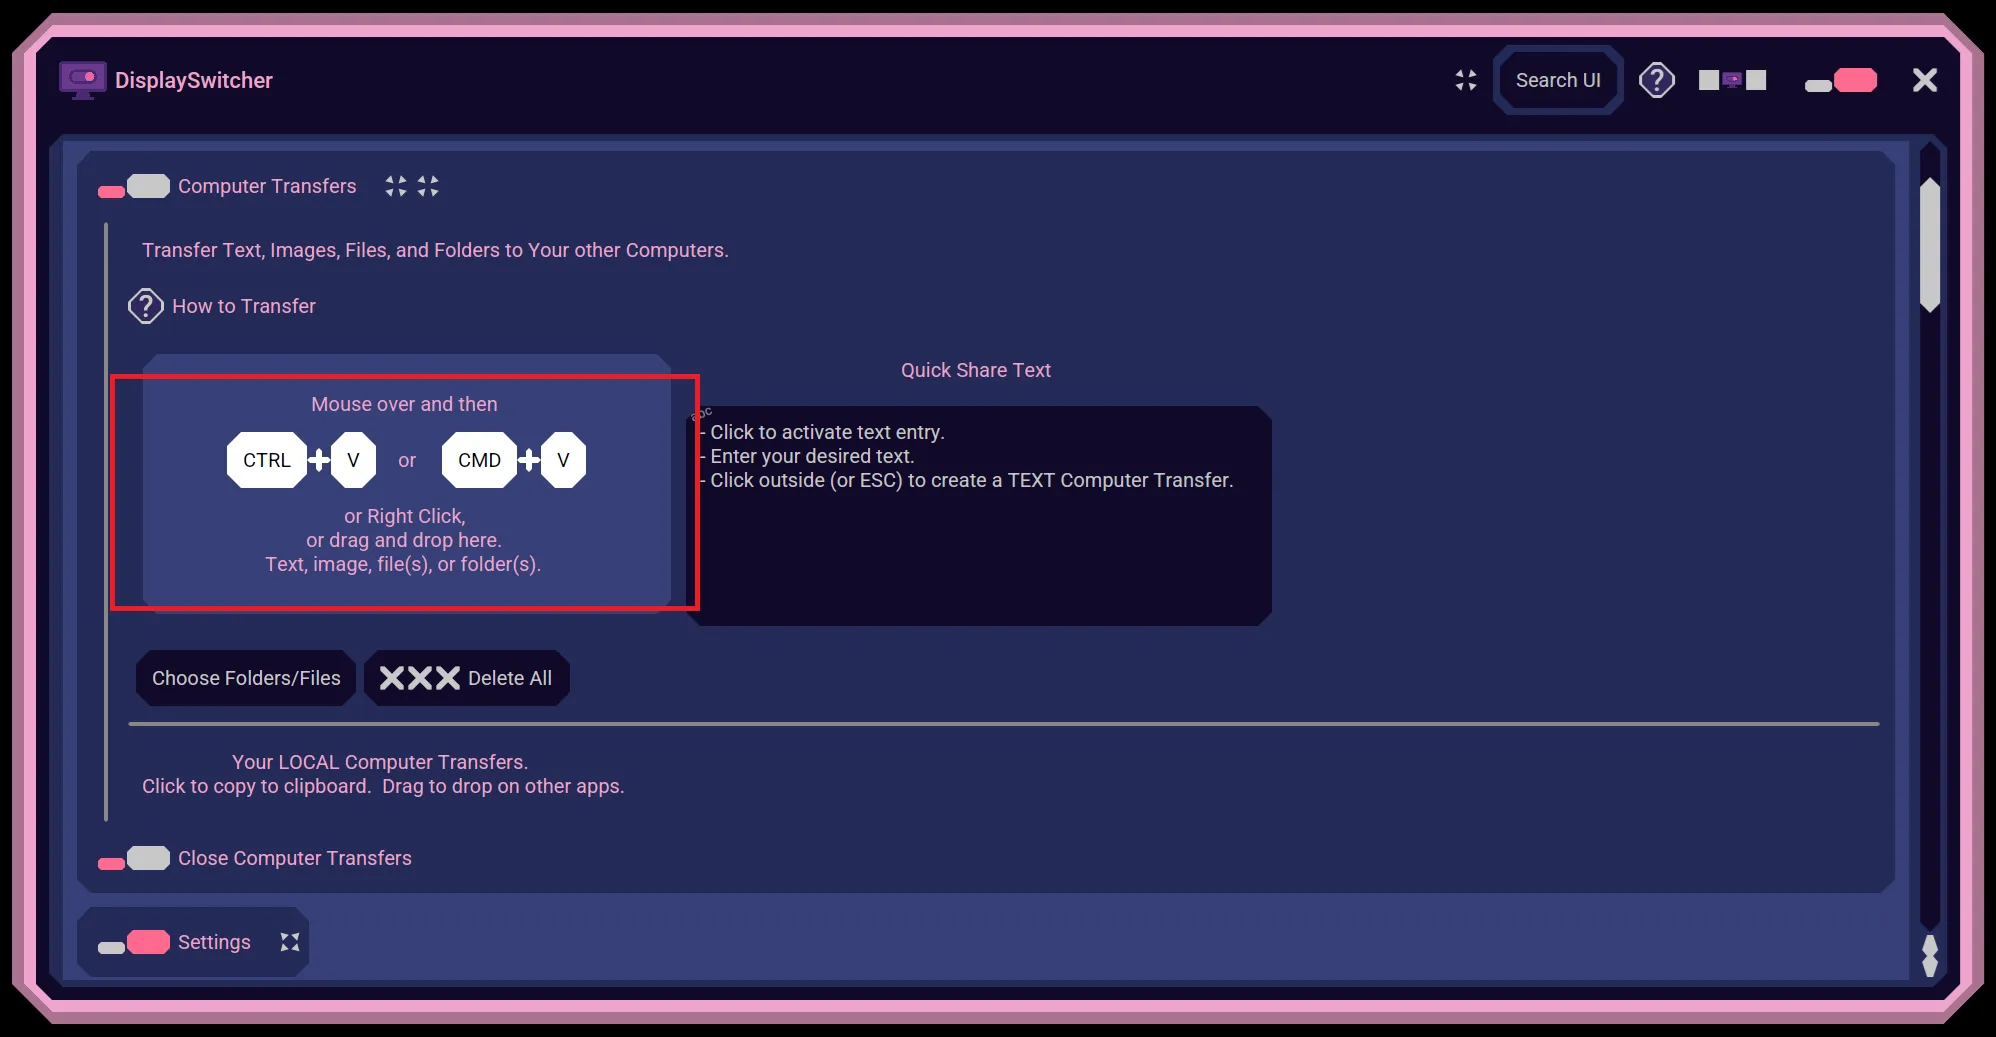Open the How to Transfer help icon
The width and height of the screenshot is (1996, 1037).
[x=146, y=306]
